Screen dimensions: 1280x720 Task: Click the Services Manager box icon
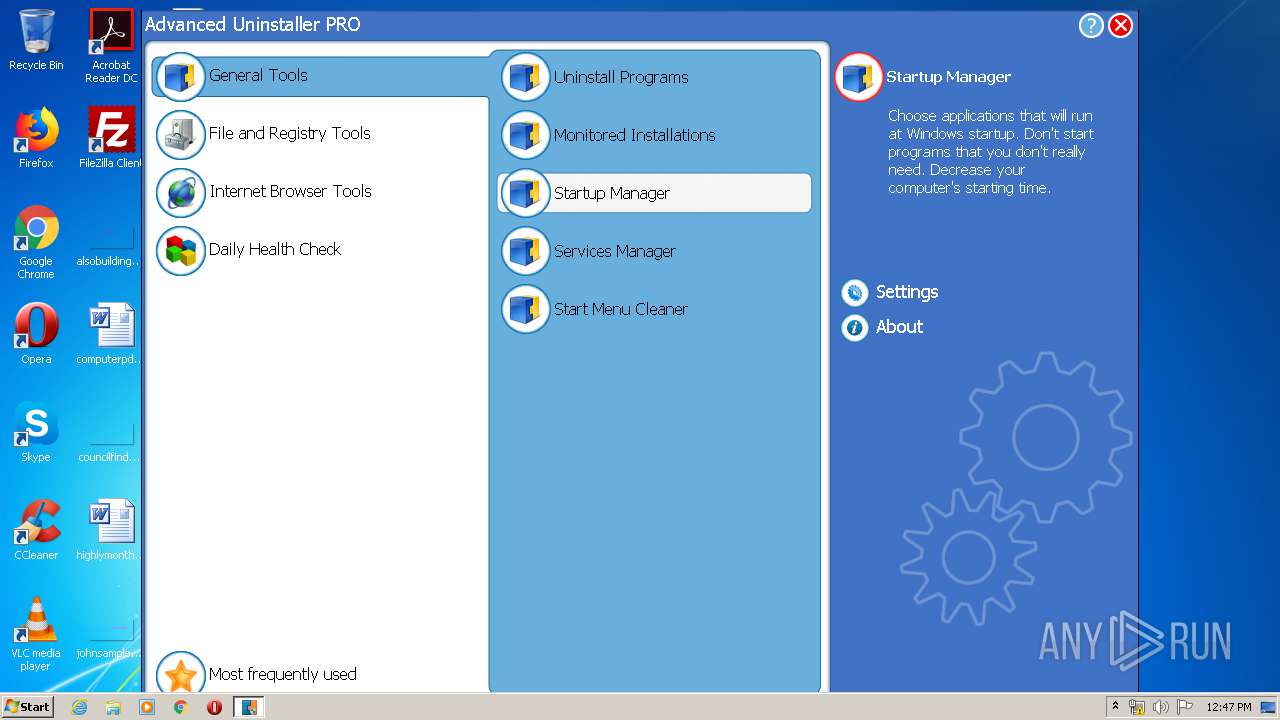point(526,252)
